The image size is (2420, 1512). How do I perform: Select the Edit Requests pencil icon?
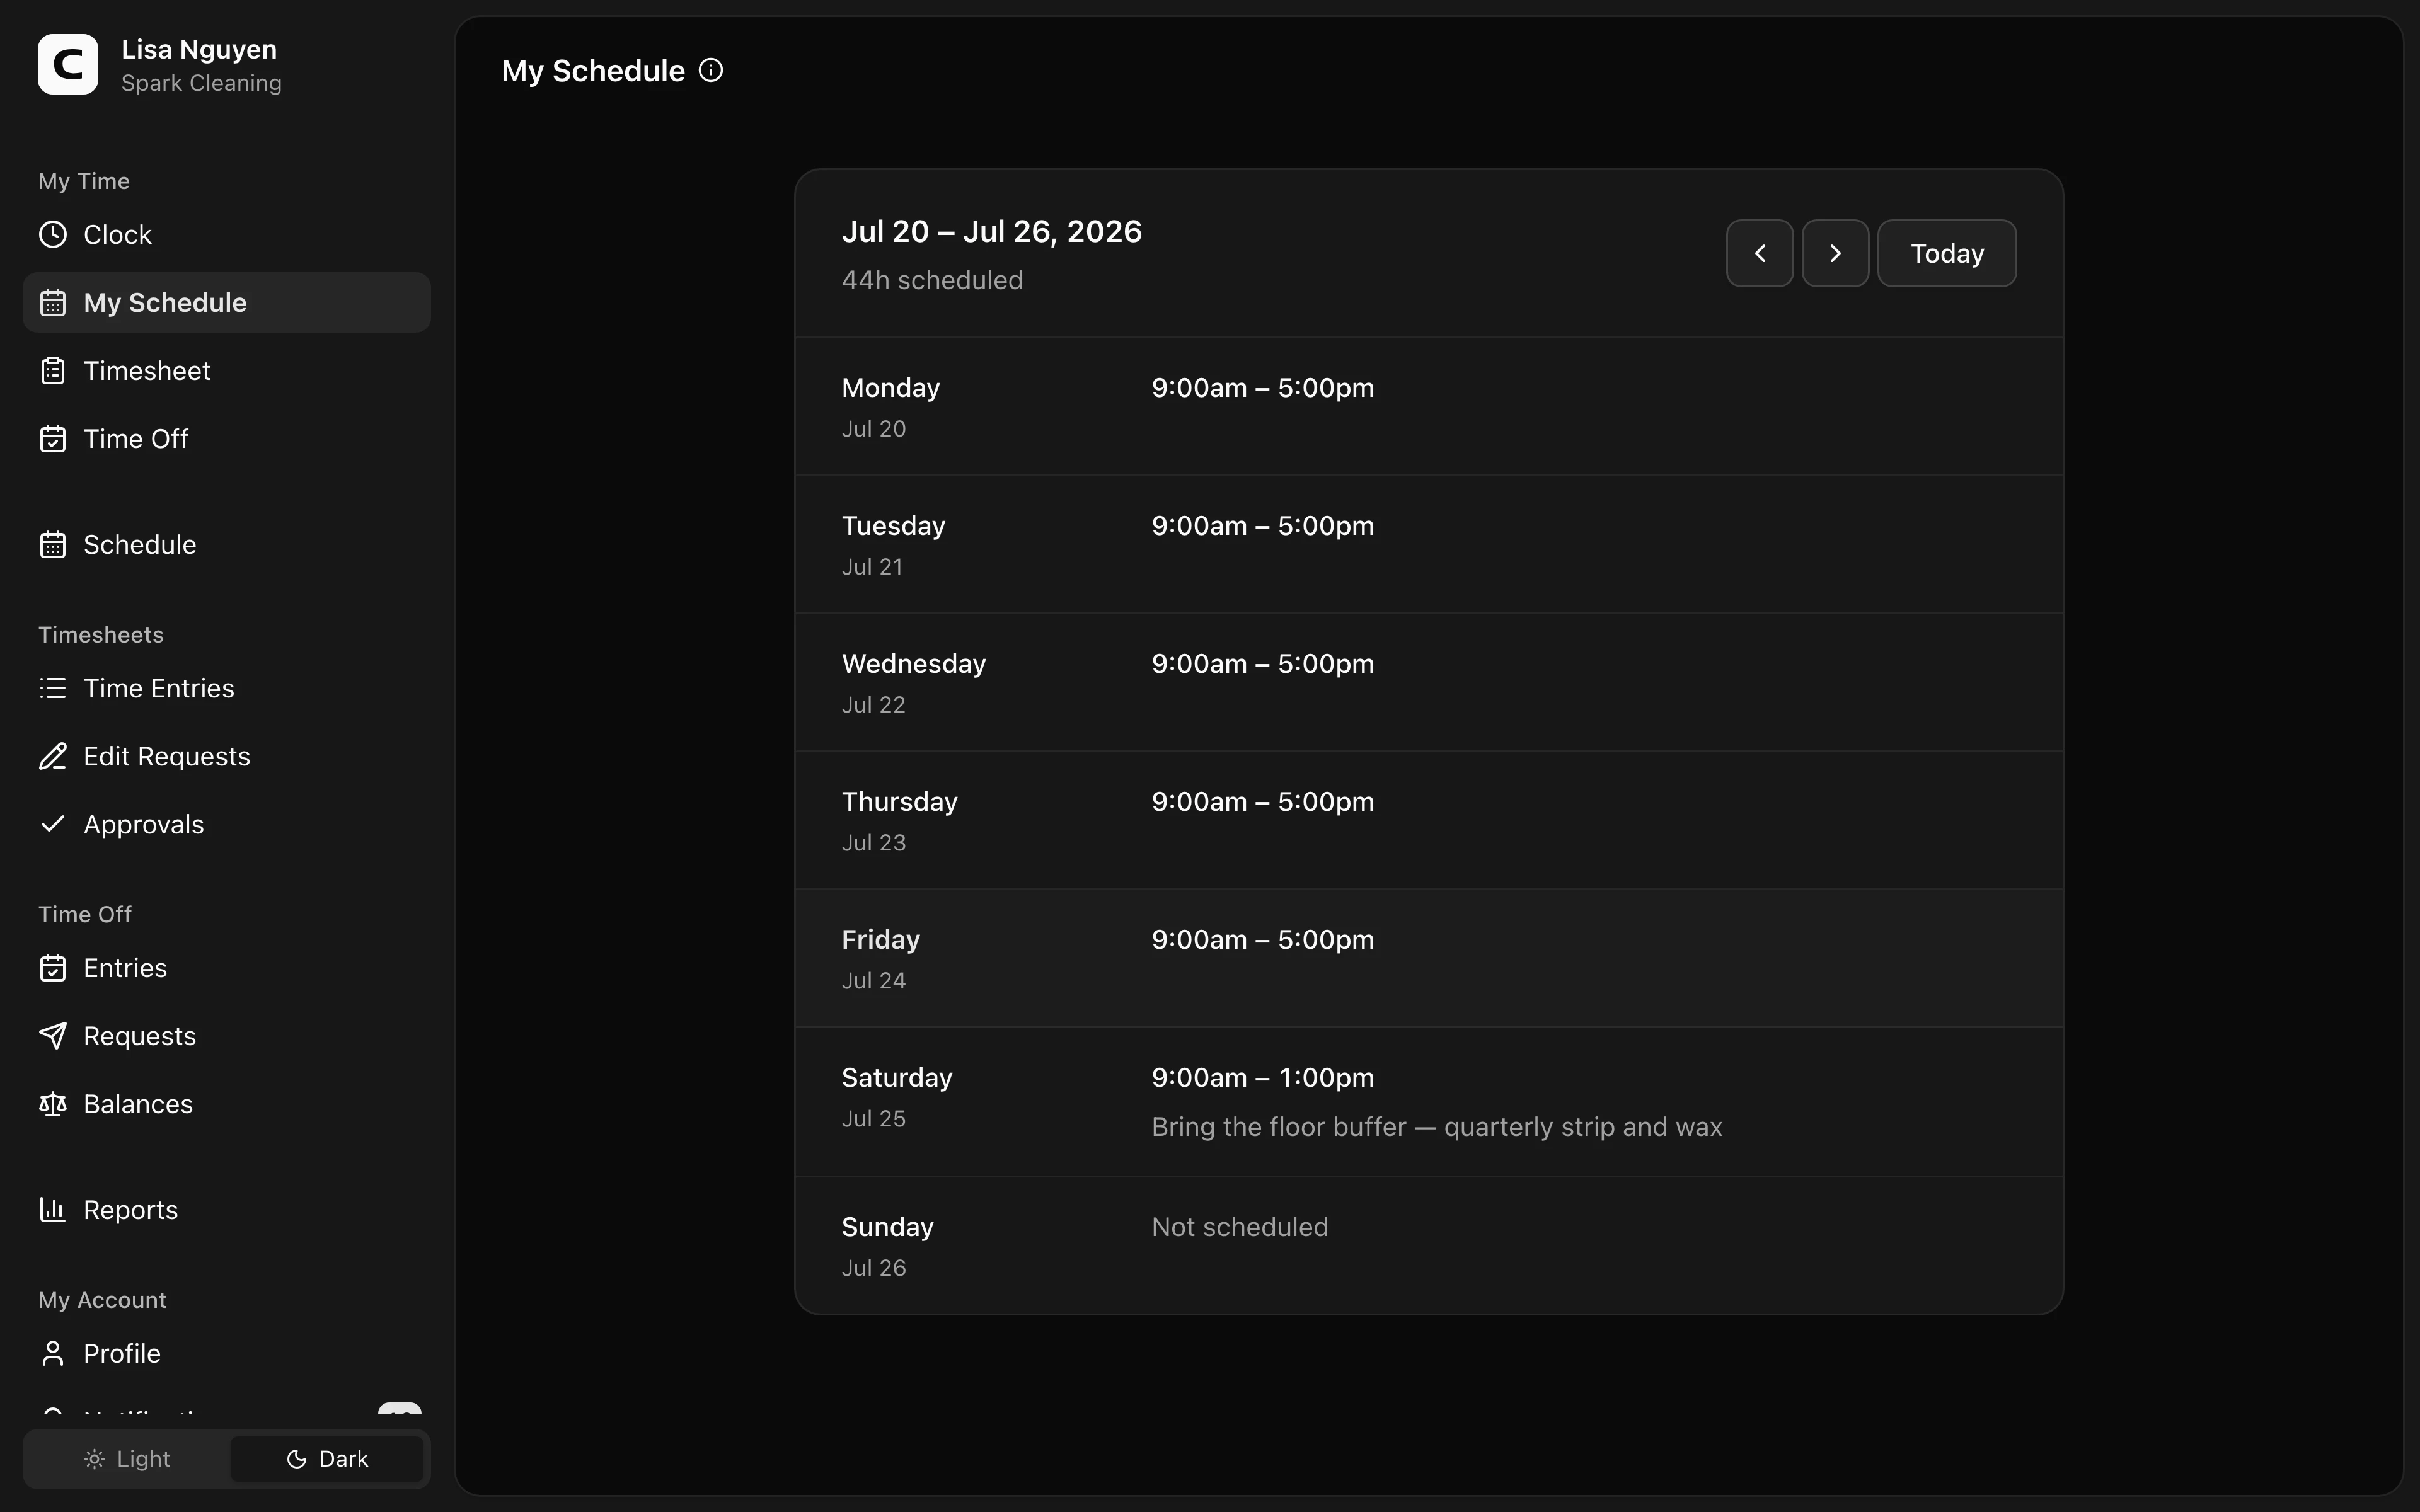53,757
